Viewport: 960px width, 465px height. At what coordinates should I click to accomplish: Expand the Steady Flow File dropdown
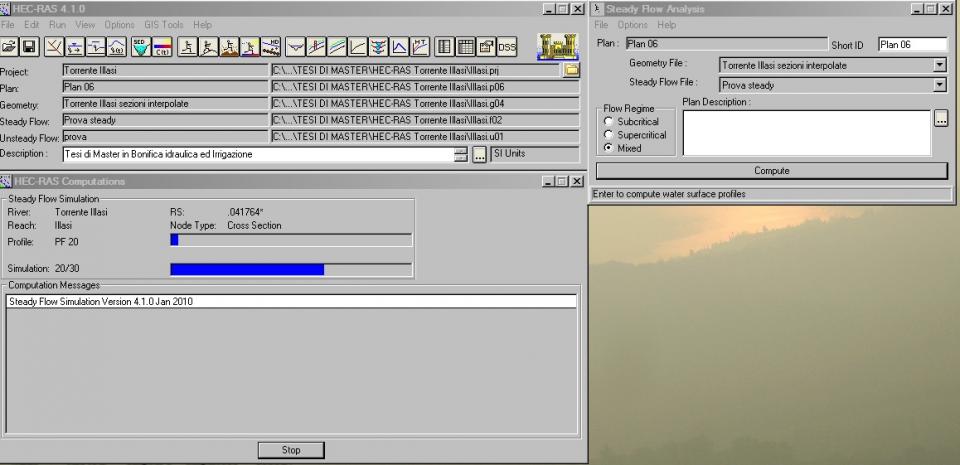pyautogui.click(x=939, y=85)
